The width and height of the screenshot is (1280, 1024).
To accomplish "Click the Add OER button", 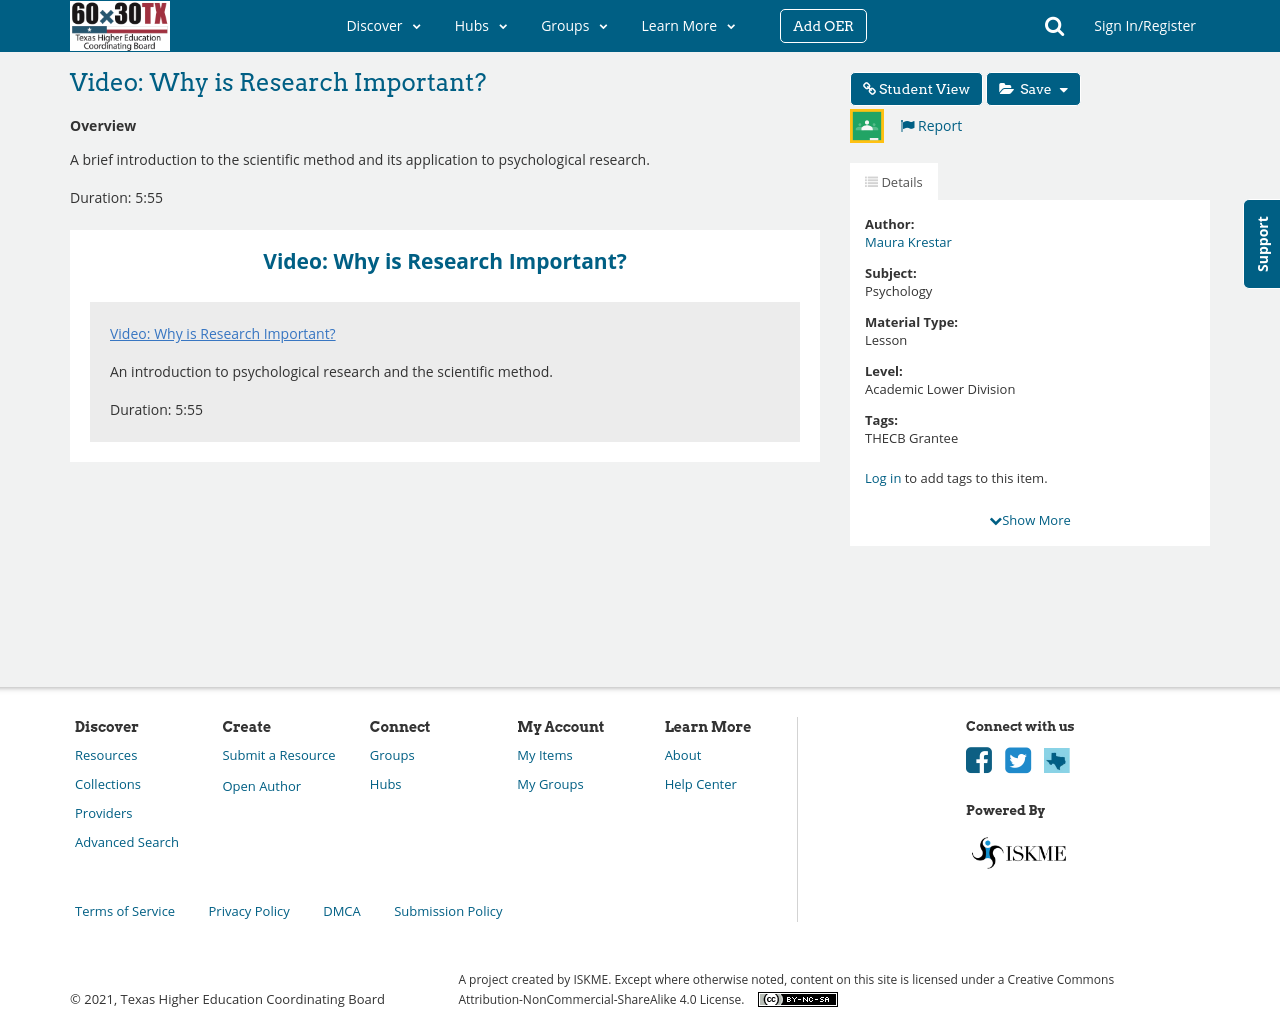I will click(823, 26).
